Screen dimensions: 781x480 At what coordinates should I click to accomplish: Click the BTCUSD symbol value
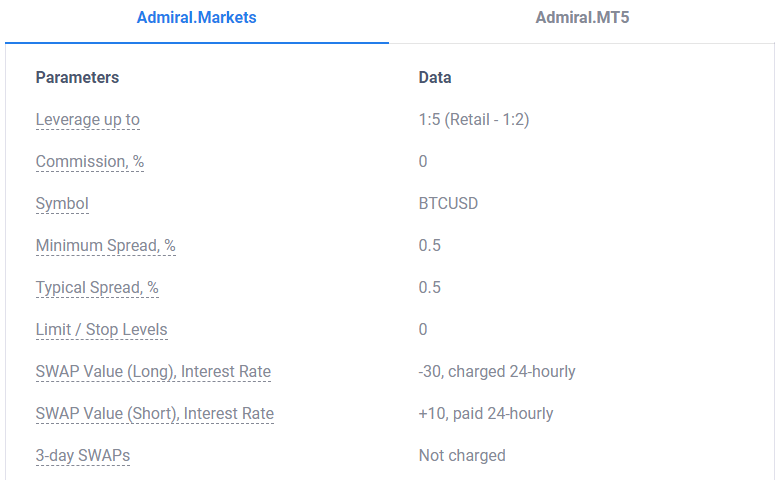tap(448, 204)
